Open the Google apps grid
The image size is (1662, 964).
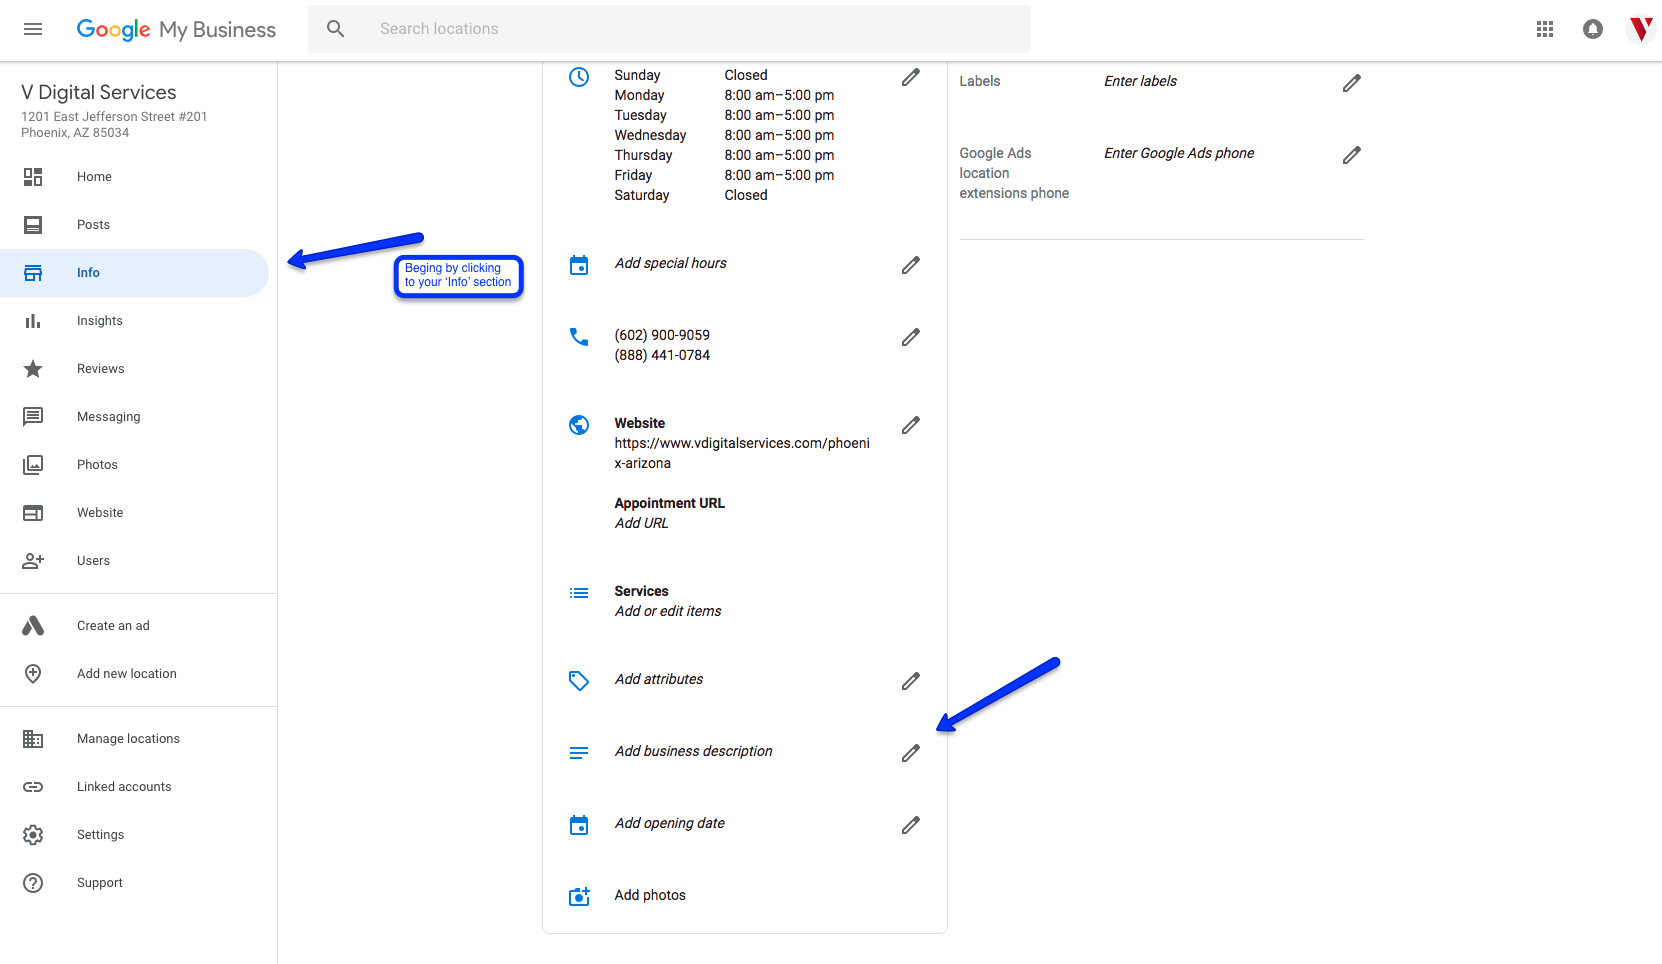click(1545, 29)
